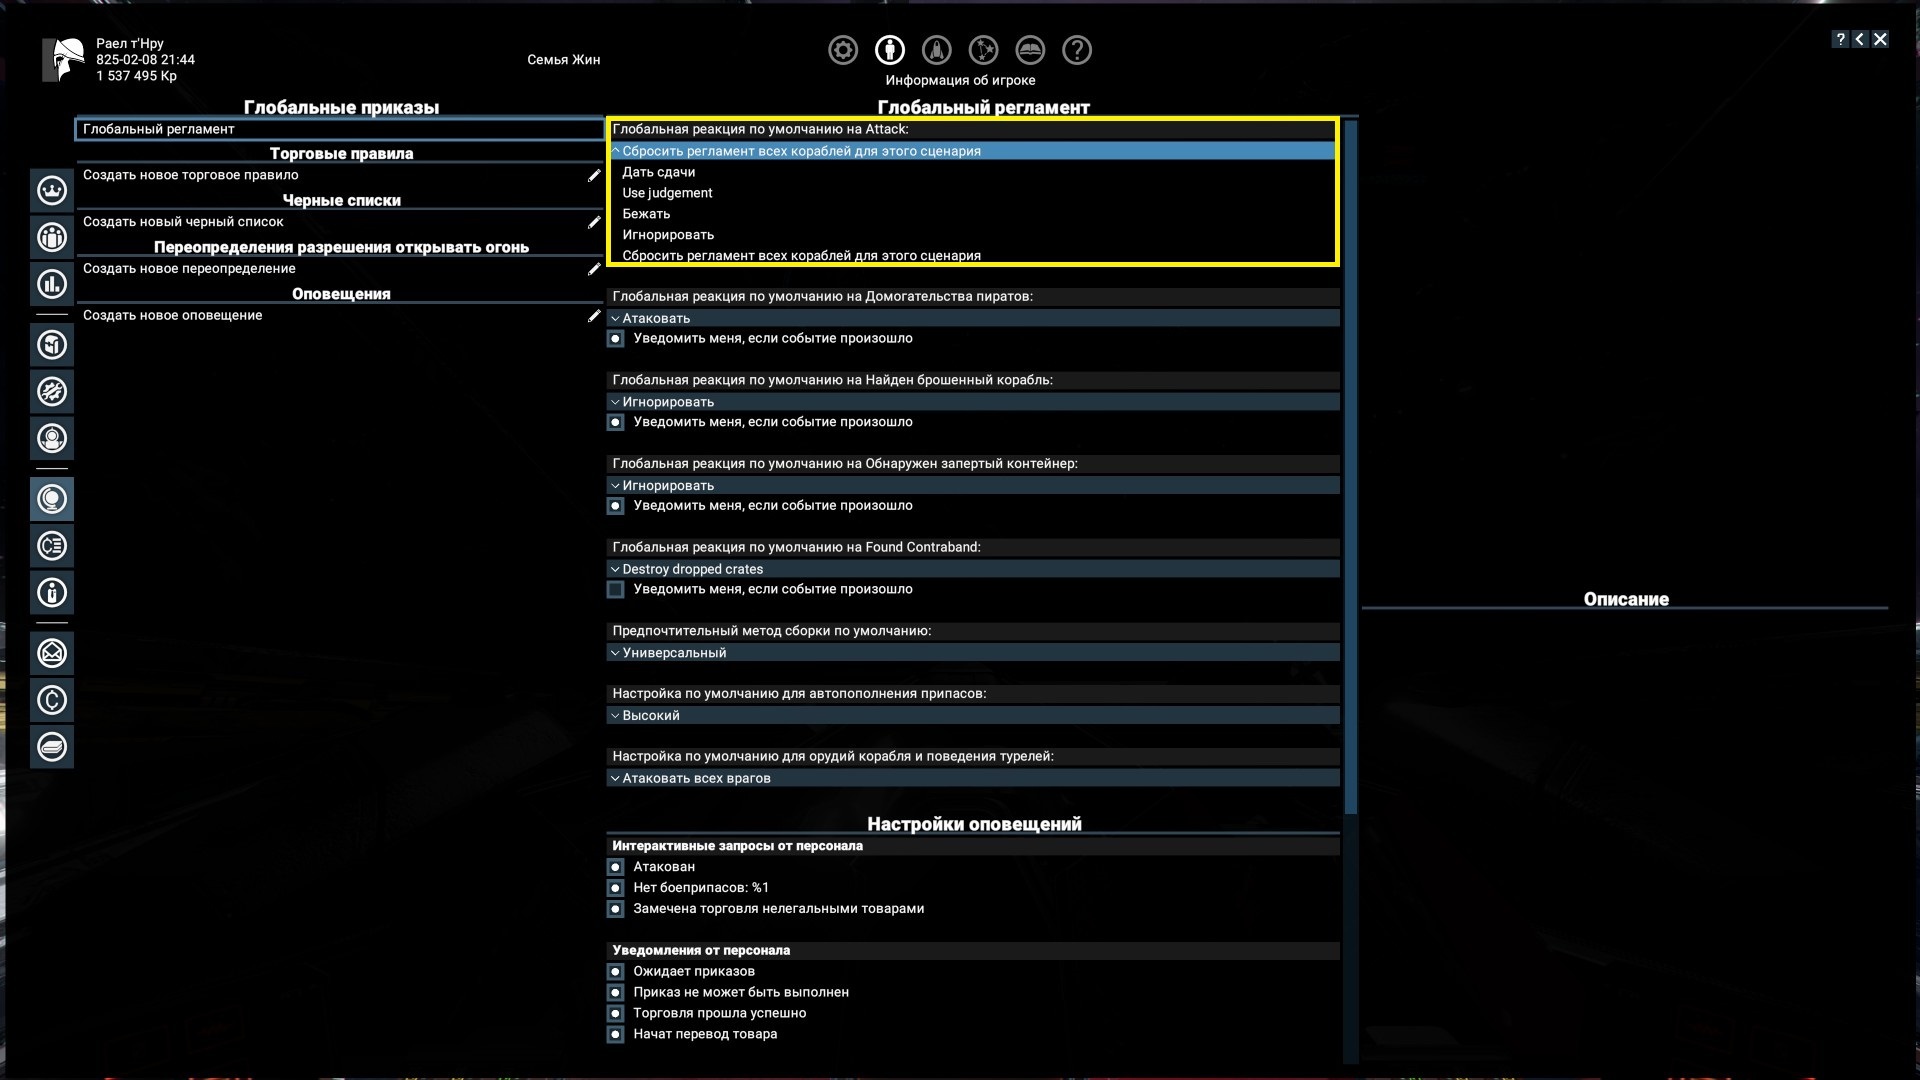Open the envelope messages icon
This screenshot has height=1080, width=1920.
52,653
